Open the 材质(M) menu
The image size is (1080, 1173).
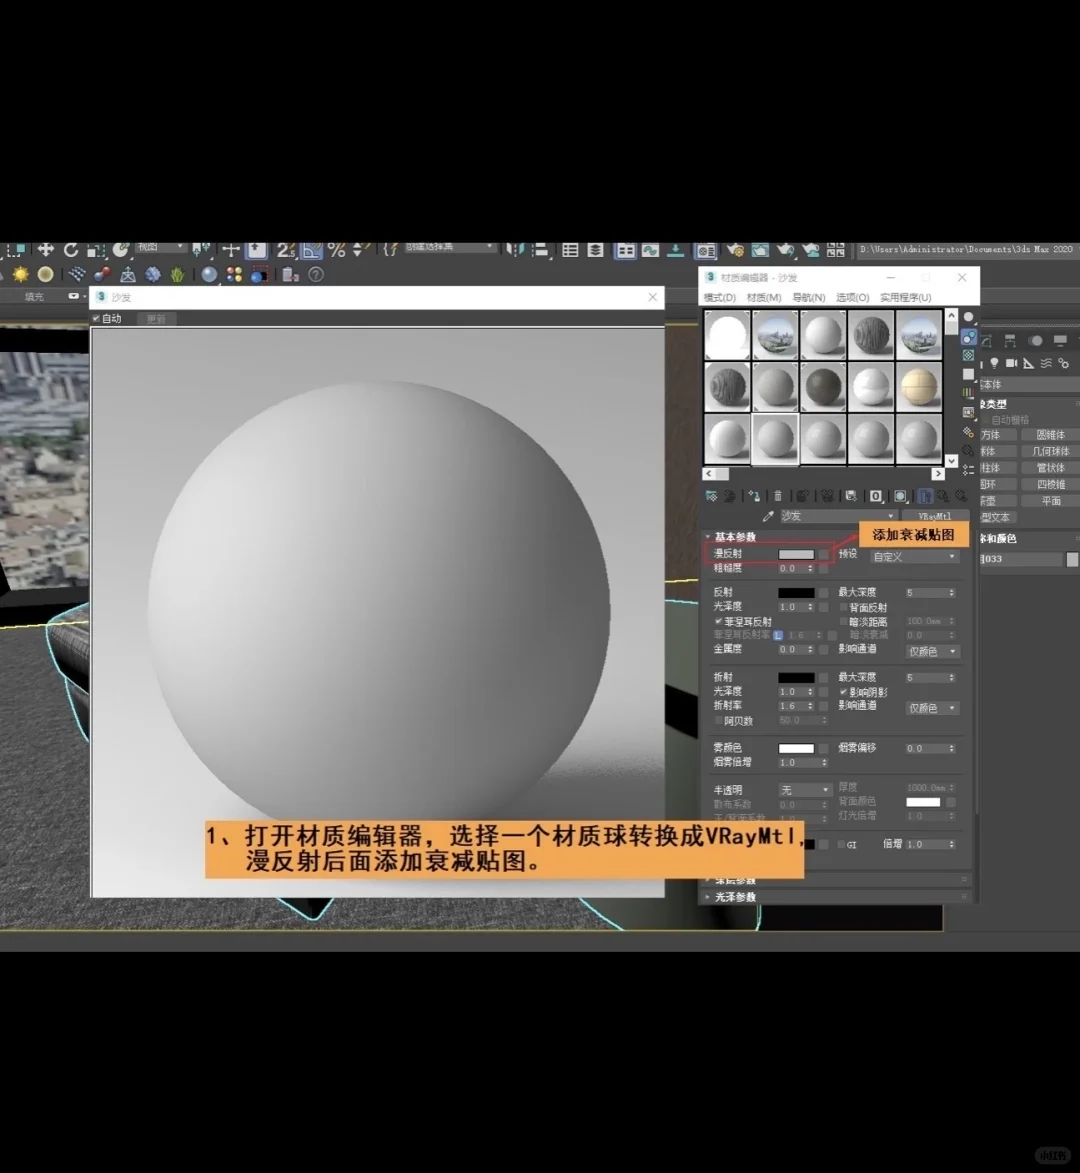(763, 298)
